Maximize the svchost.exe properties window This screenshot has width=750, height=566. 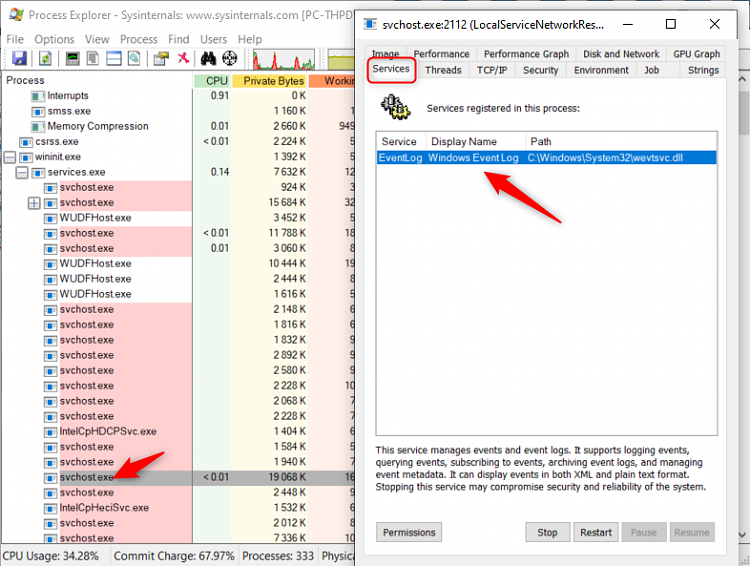coord(671,24)
